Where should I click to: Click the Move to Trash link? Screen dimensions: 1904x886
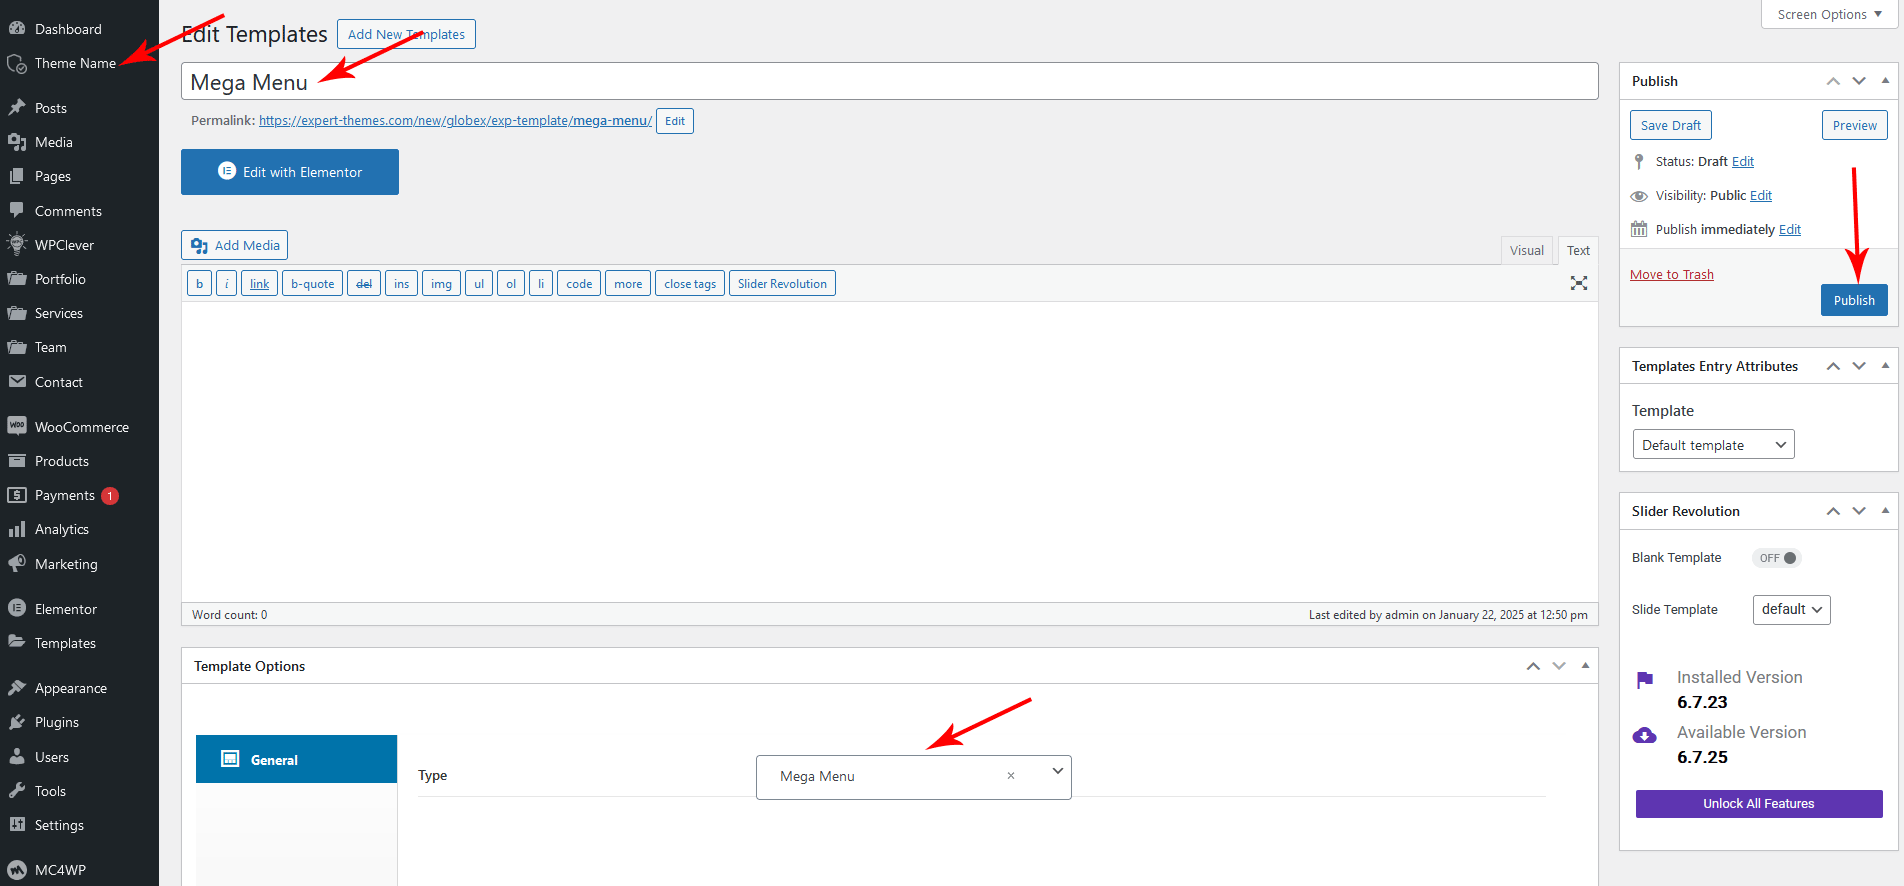point(1671,275)
